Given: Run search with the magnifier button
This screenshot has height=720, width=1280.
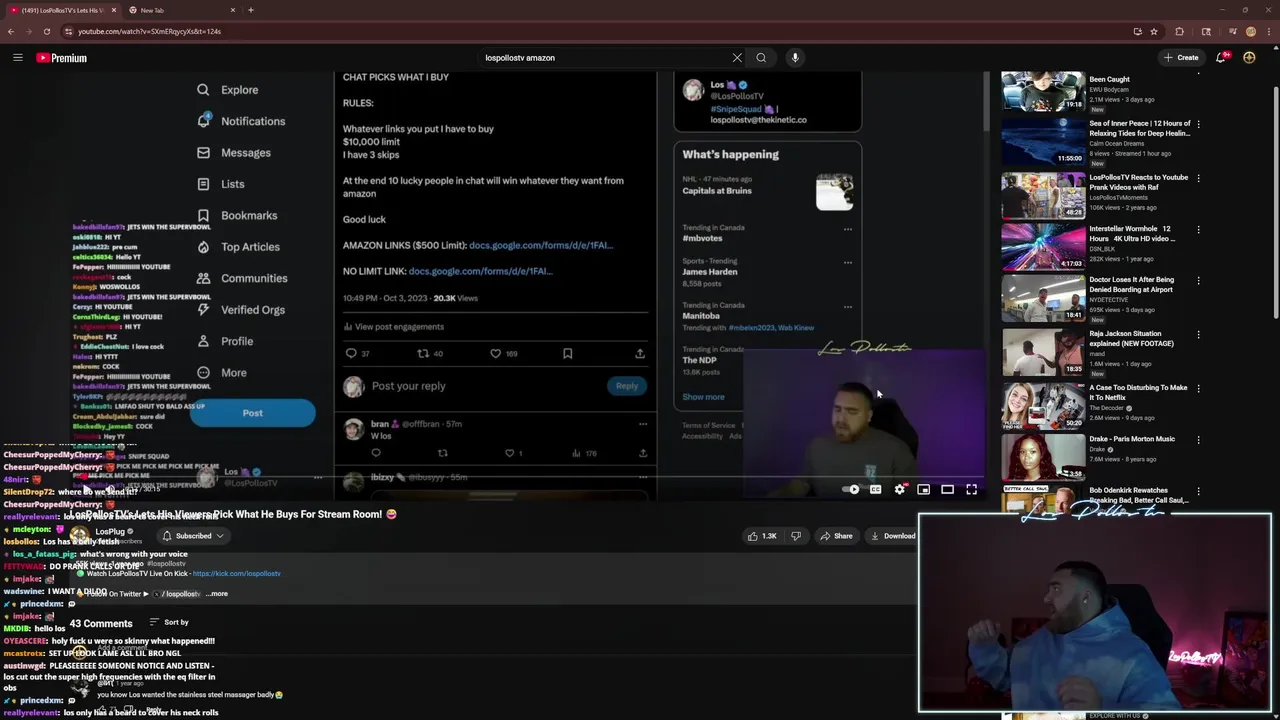Looking at the screenshot, I should click(x=761, y=58).
